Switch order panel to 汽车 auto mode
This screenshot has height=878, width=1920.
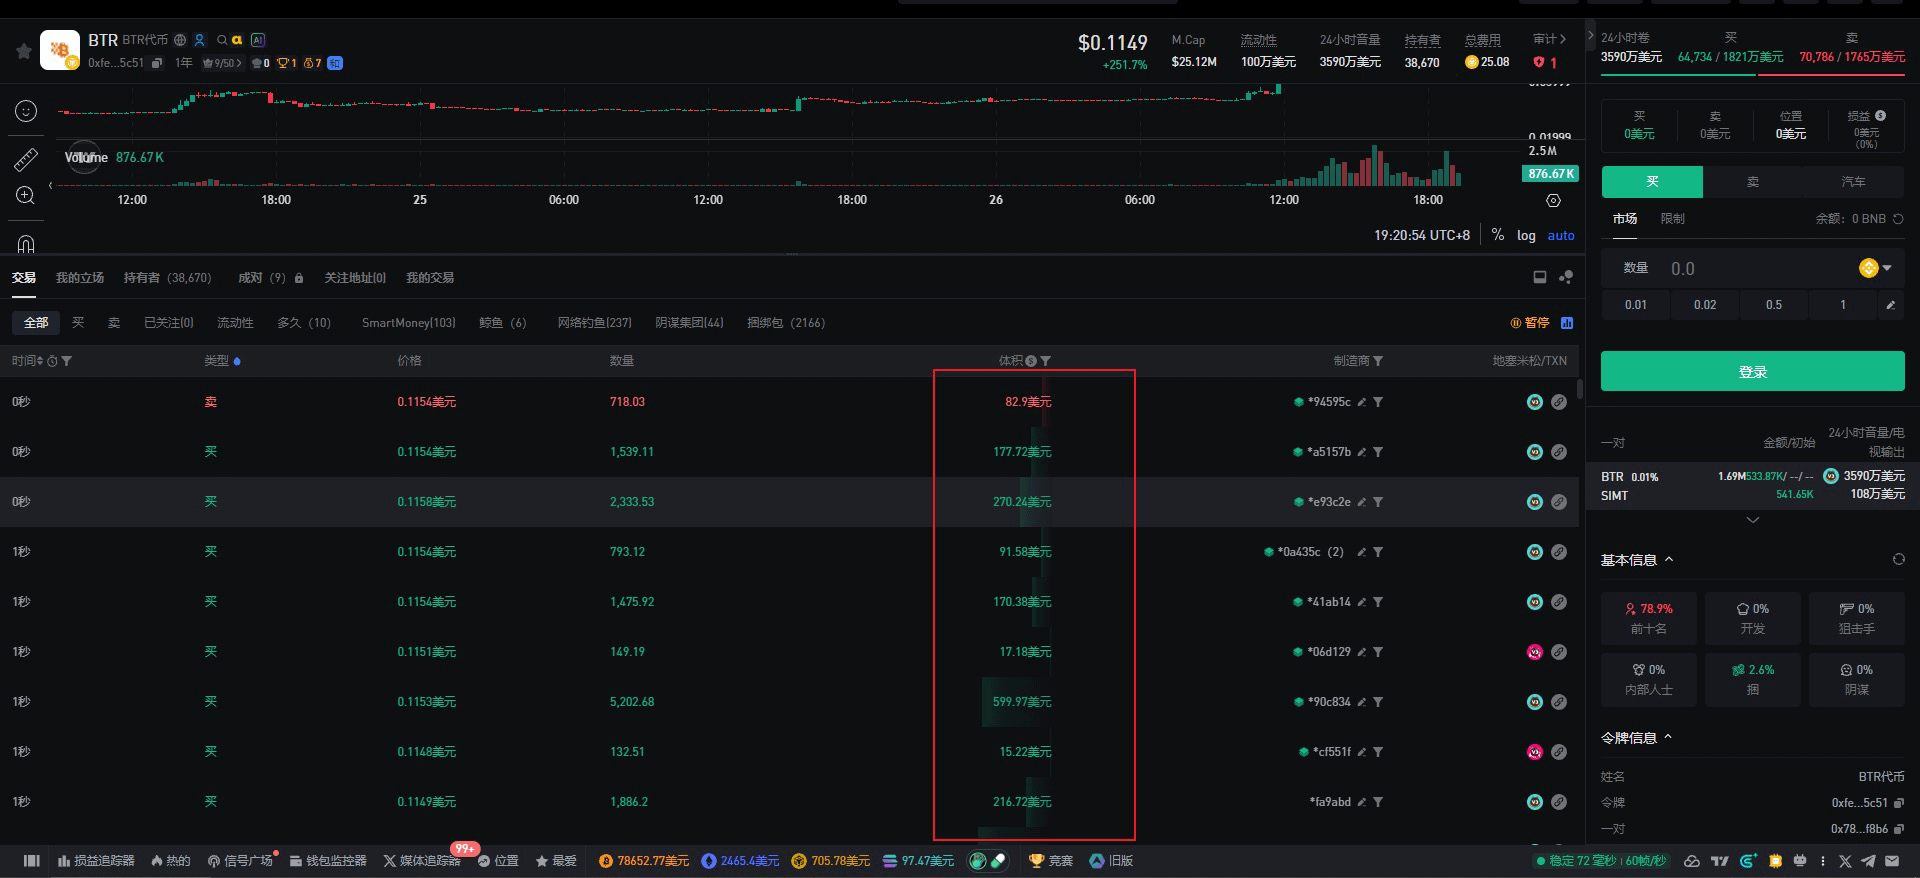(x=1853, y=182)
